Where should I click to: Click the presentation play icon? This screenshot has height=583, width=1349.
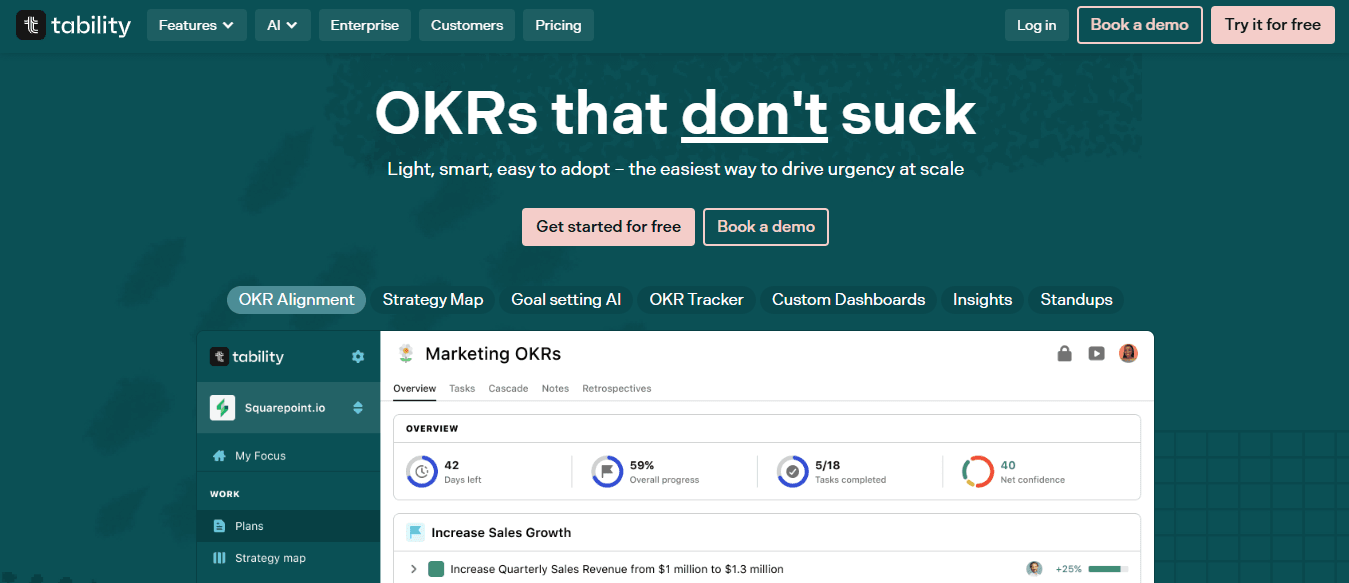pyautogui.click(x=1097, y=353)
